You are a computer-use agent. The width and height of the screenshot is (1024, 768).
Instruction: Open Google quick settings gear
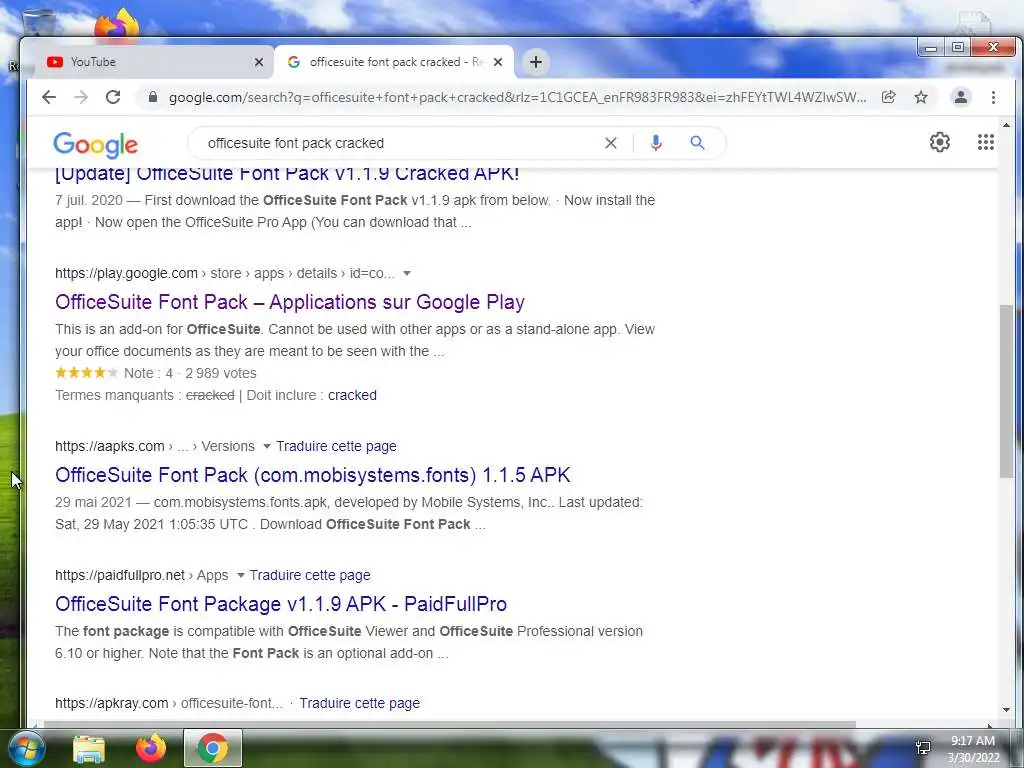[x=940, y=142]
